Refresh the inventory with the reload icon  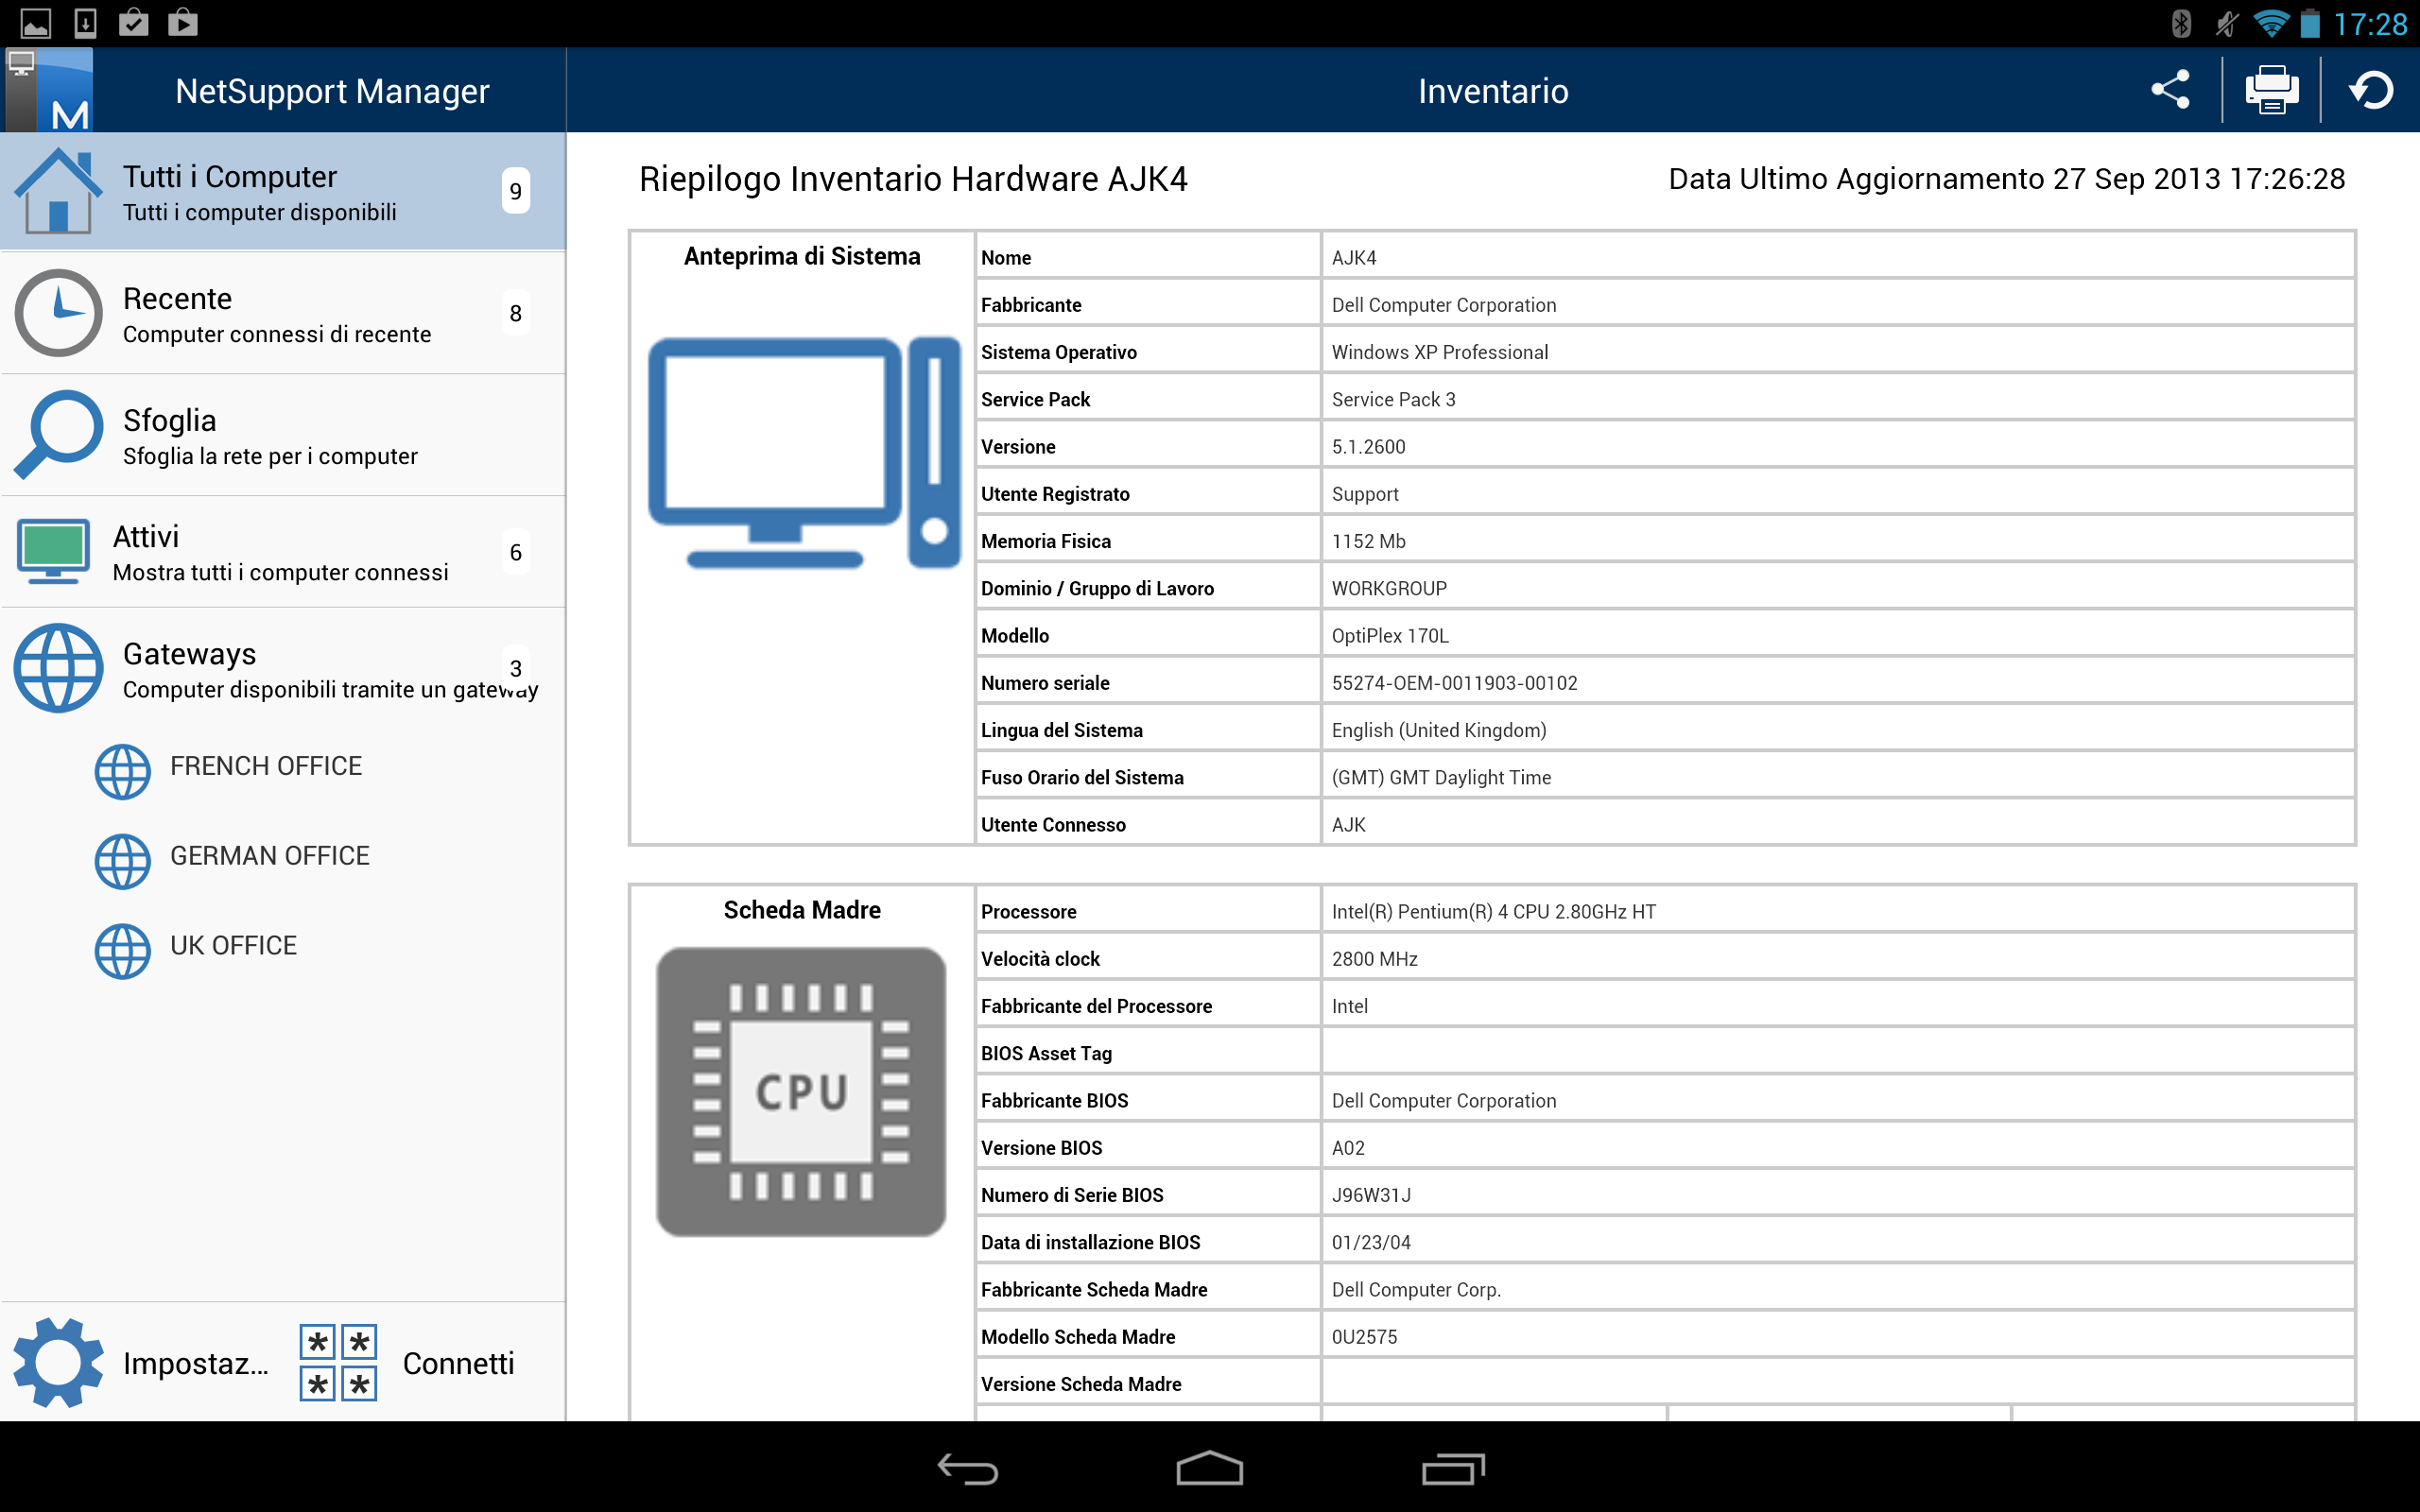click(2371, 90)
